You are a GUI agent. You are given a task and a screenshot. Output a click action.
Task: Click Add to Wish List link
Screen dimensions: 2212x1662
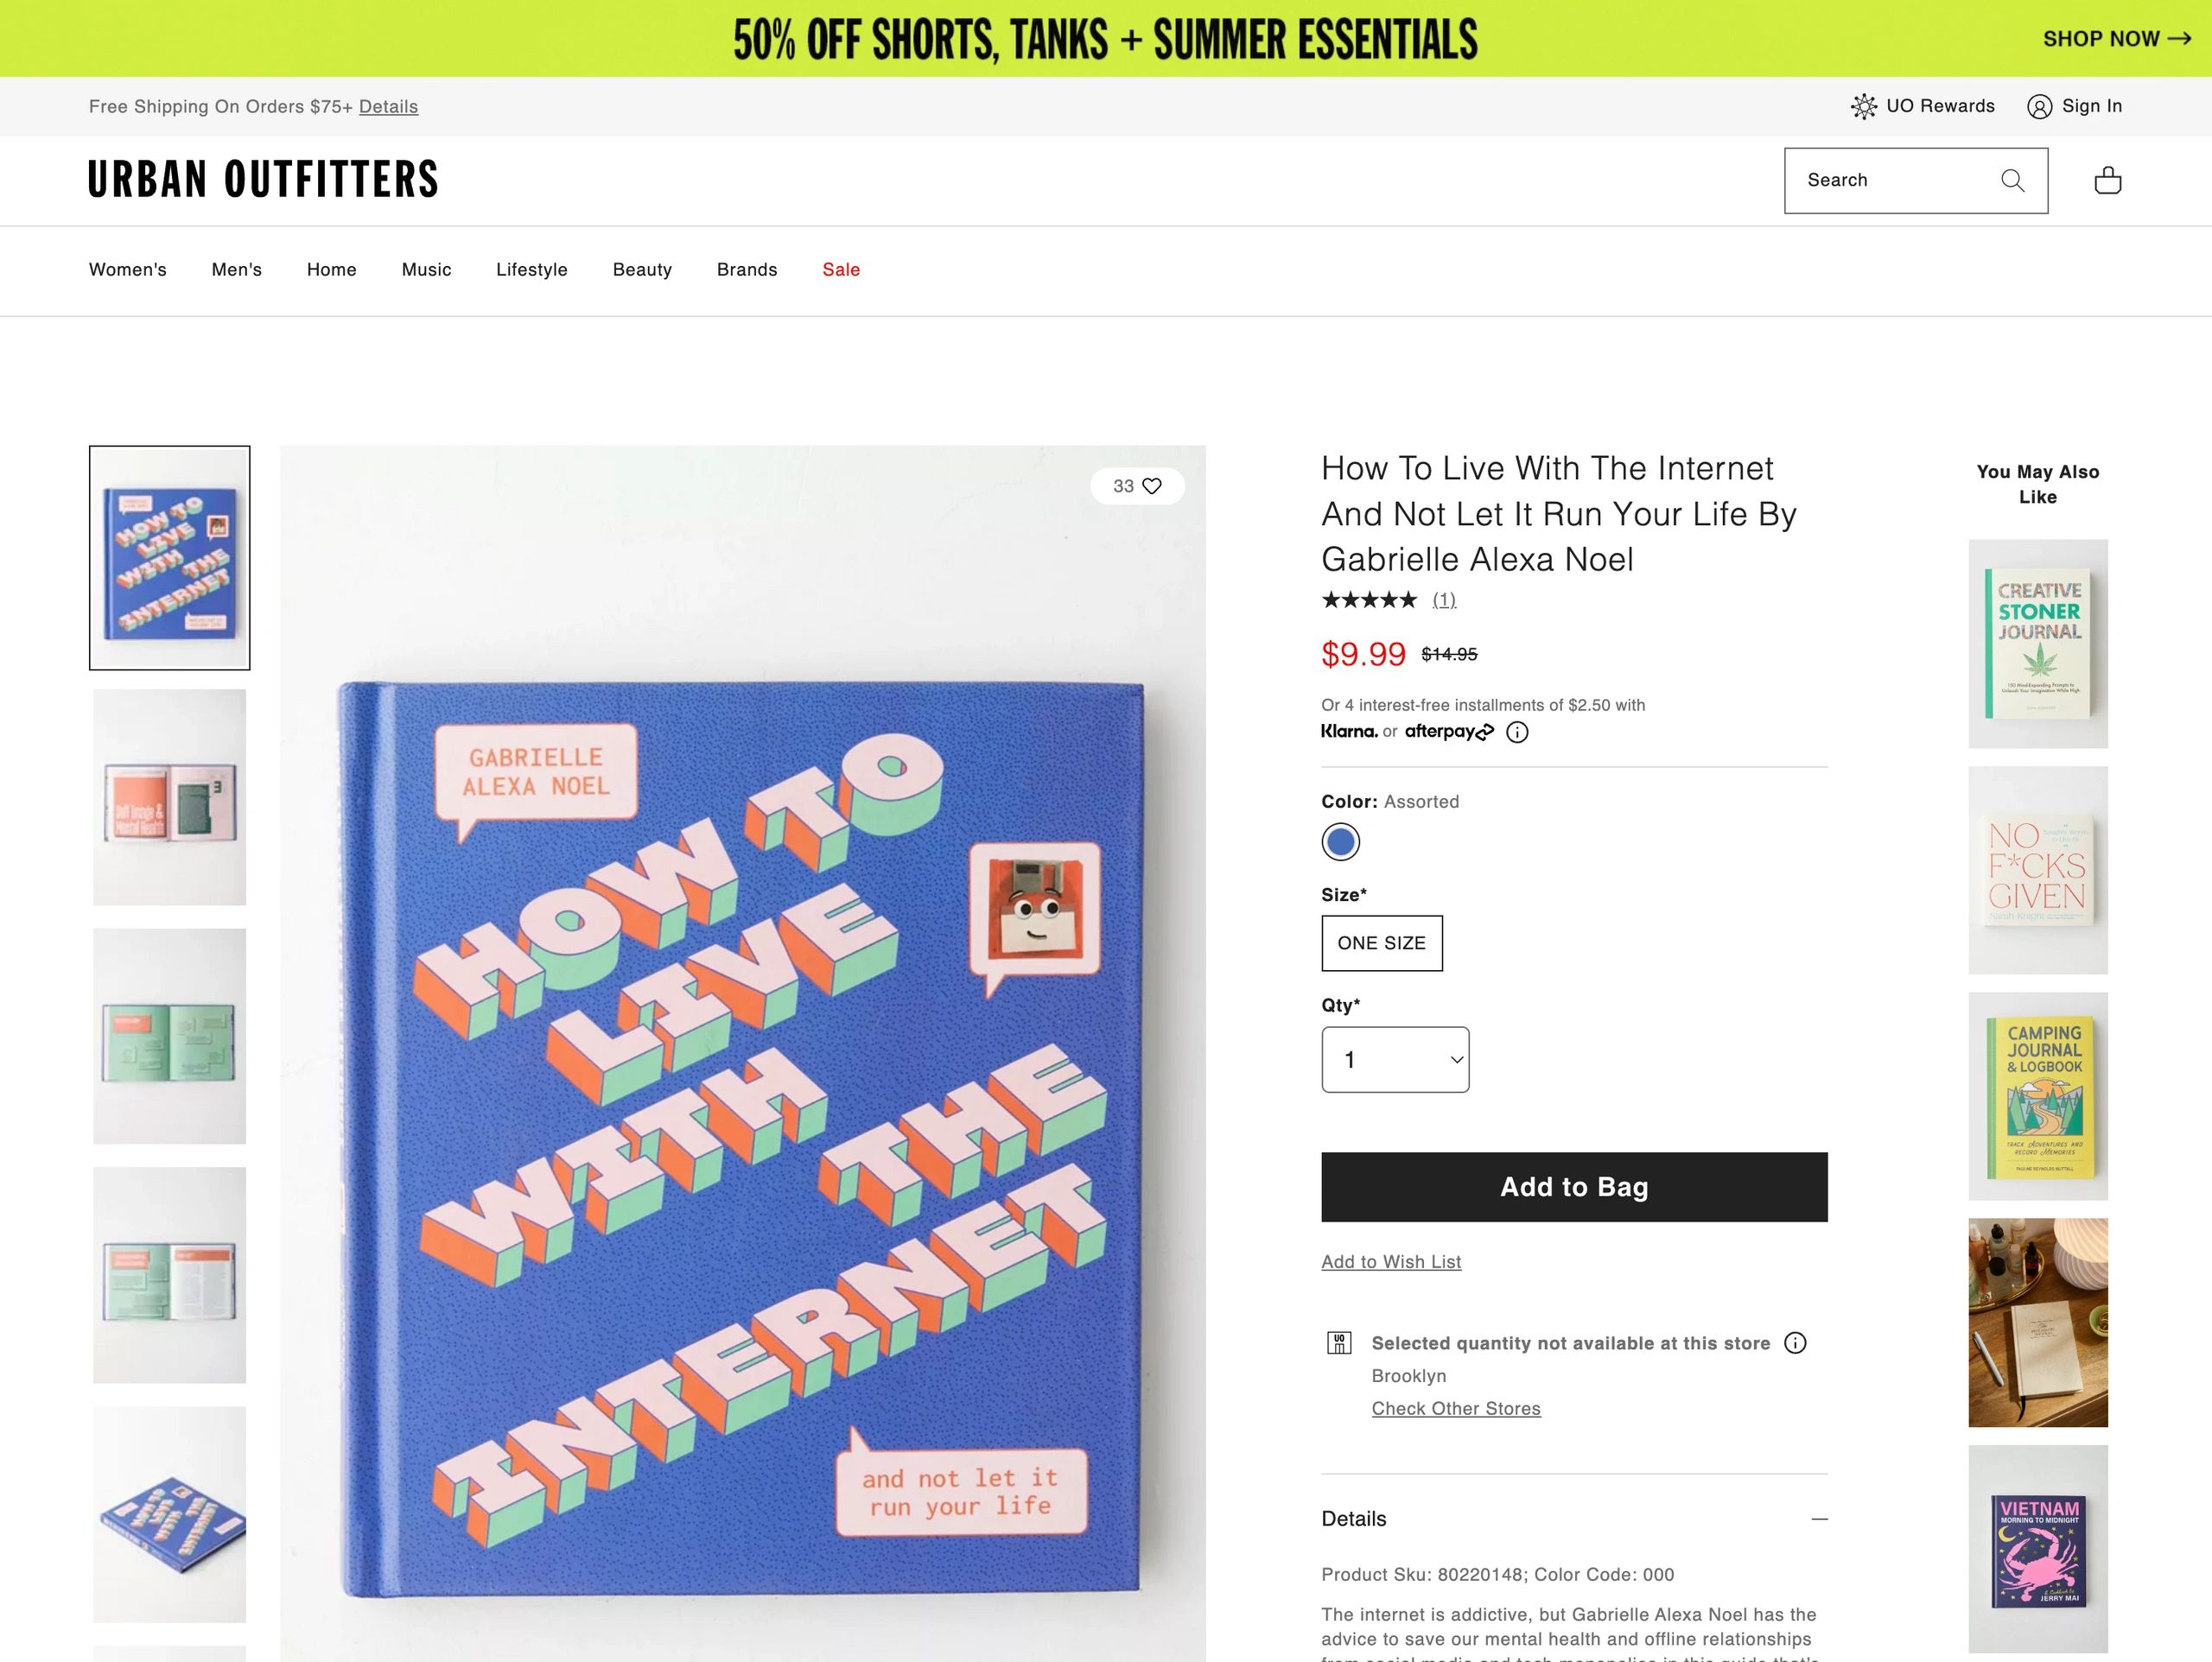coord(1391,1262)
